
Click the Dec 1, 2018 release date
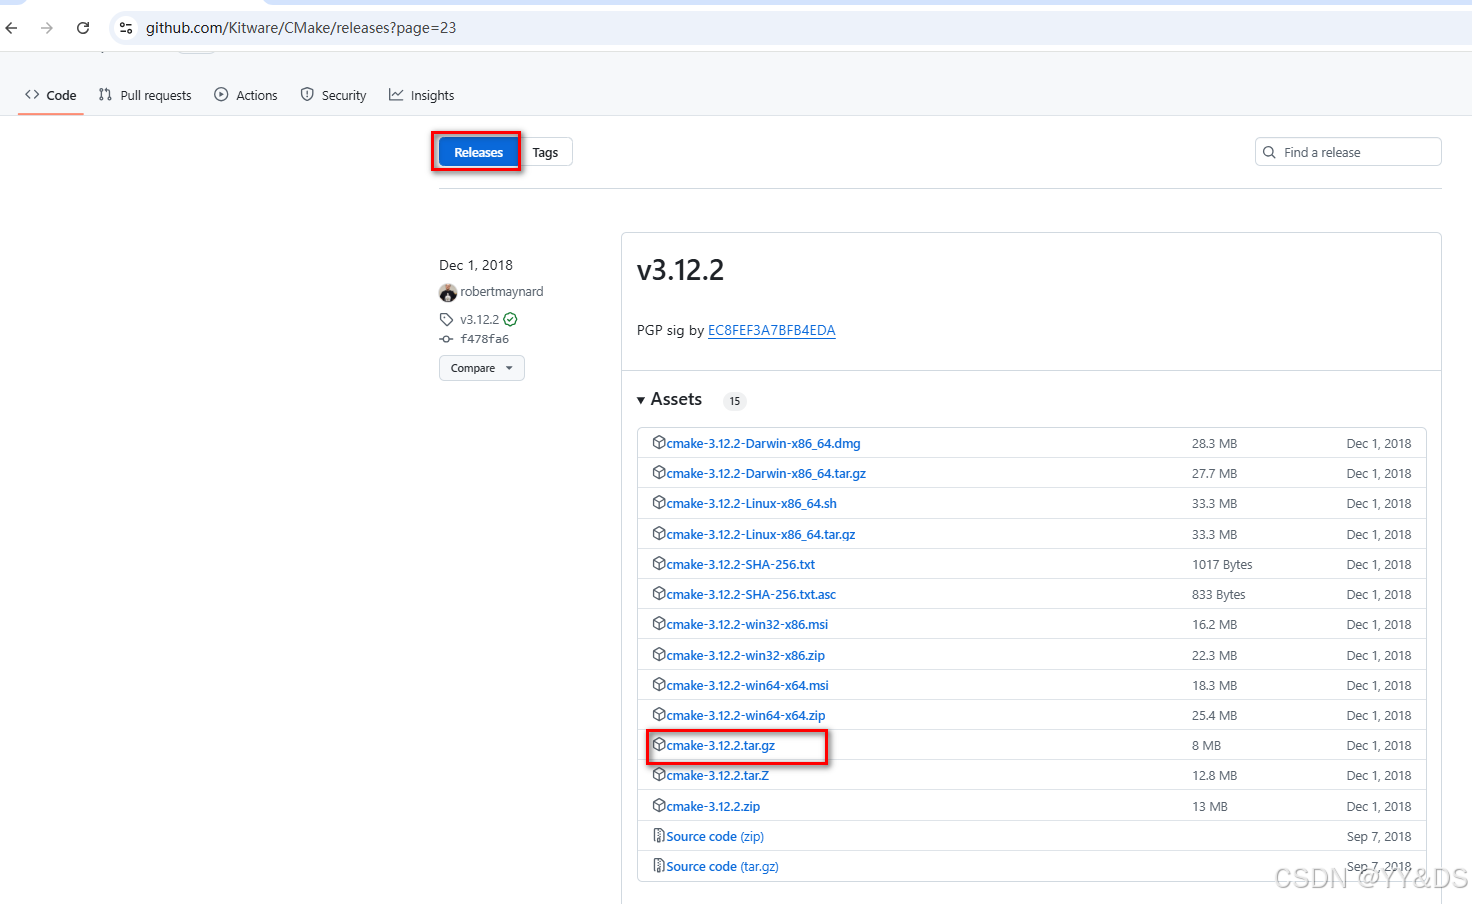pos(476,265)
